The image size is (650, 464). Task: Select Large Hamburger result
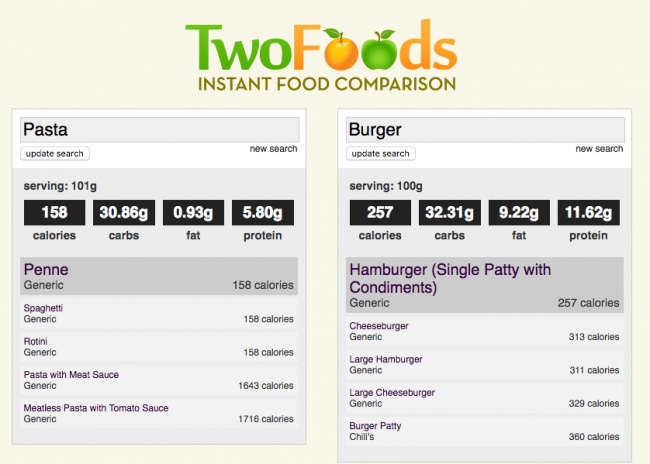tap(386, 359)
